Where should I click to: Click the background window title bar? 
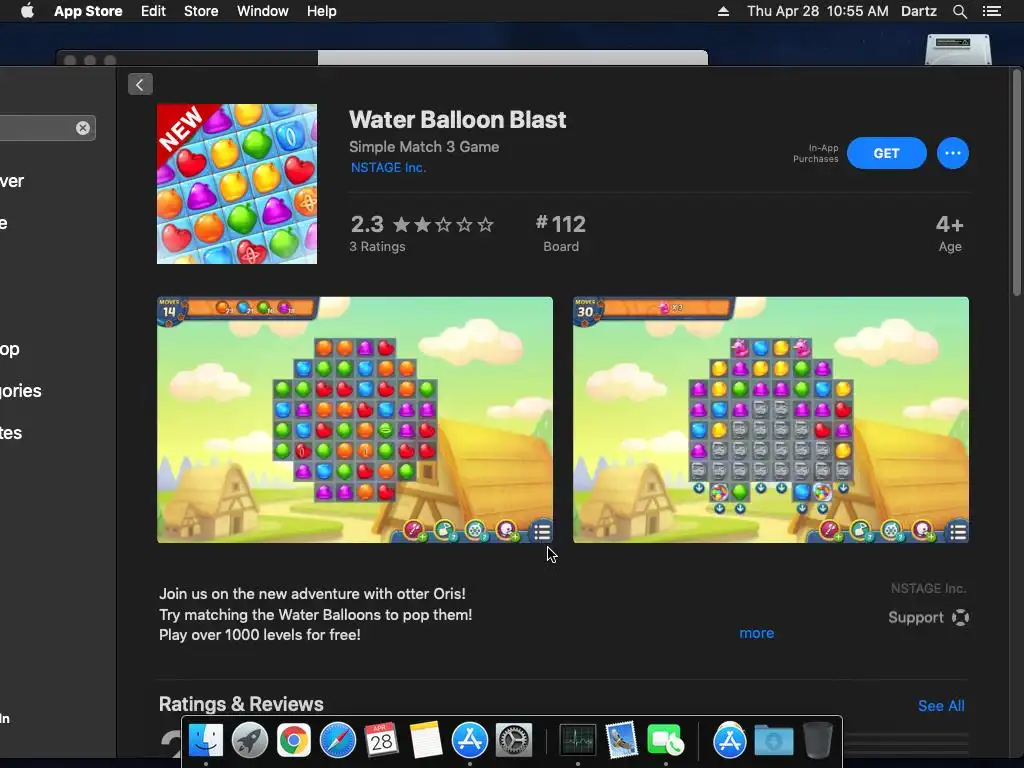tap(382, 57)
